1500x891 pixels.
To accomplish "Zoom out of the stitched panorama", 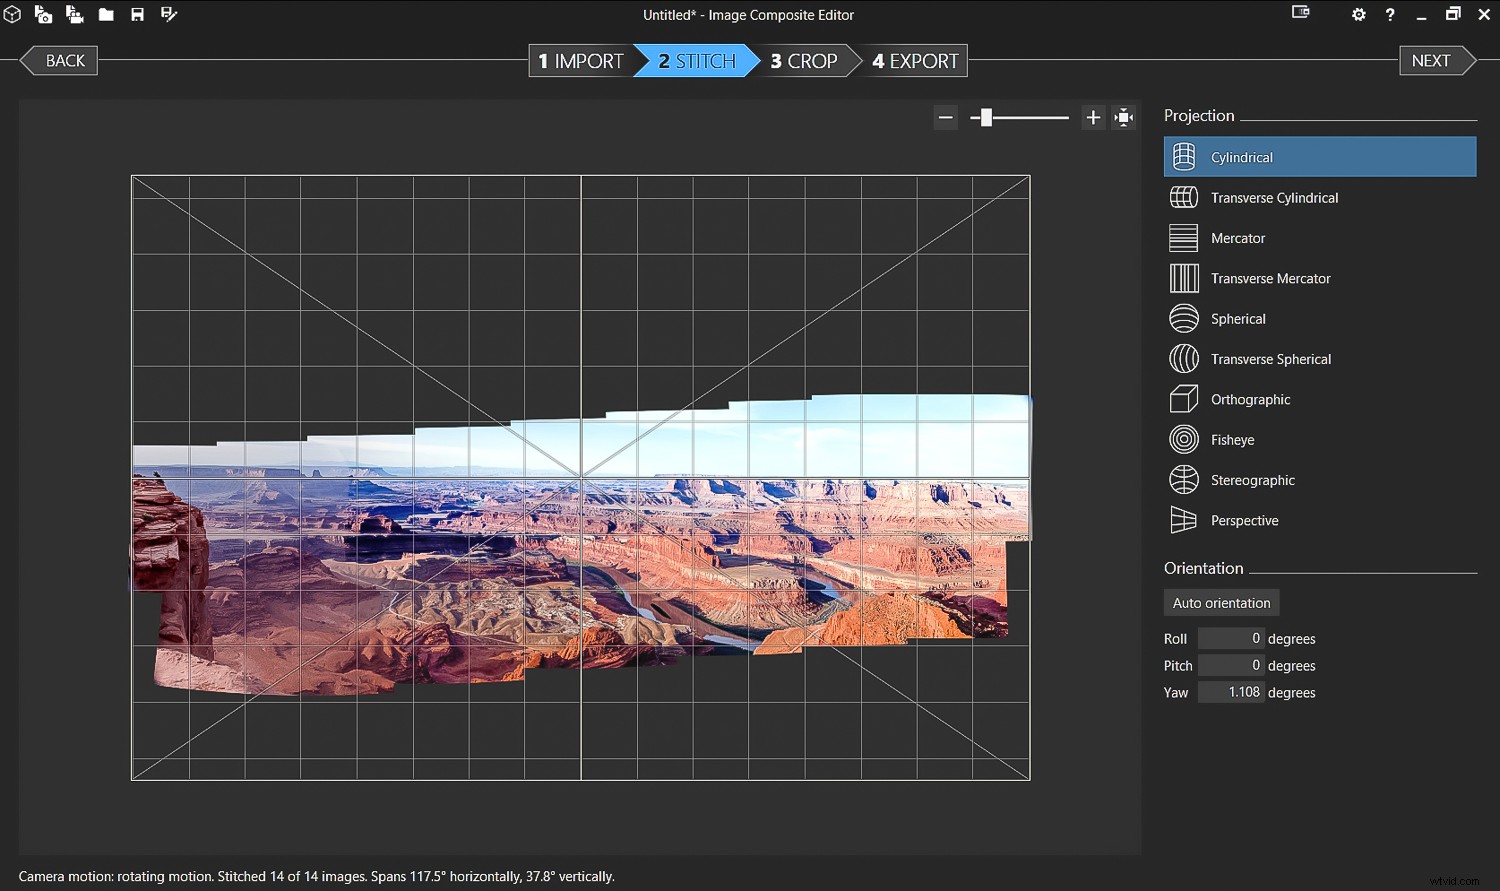I will (945, 117).
